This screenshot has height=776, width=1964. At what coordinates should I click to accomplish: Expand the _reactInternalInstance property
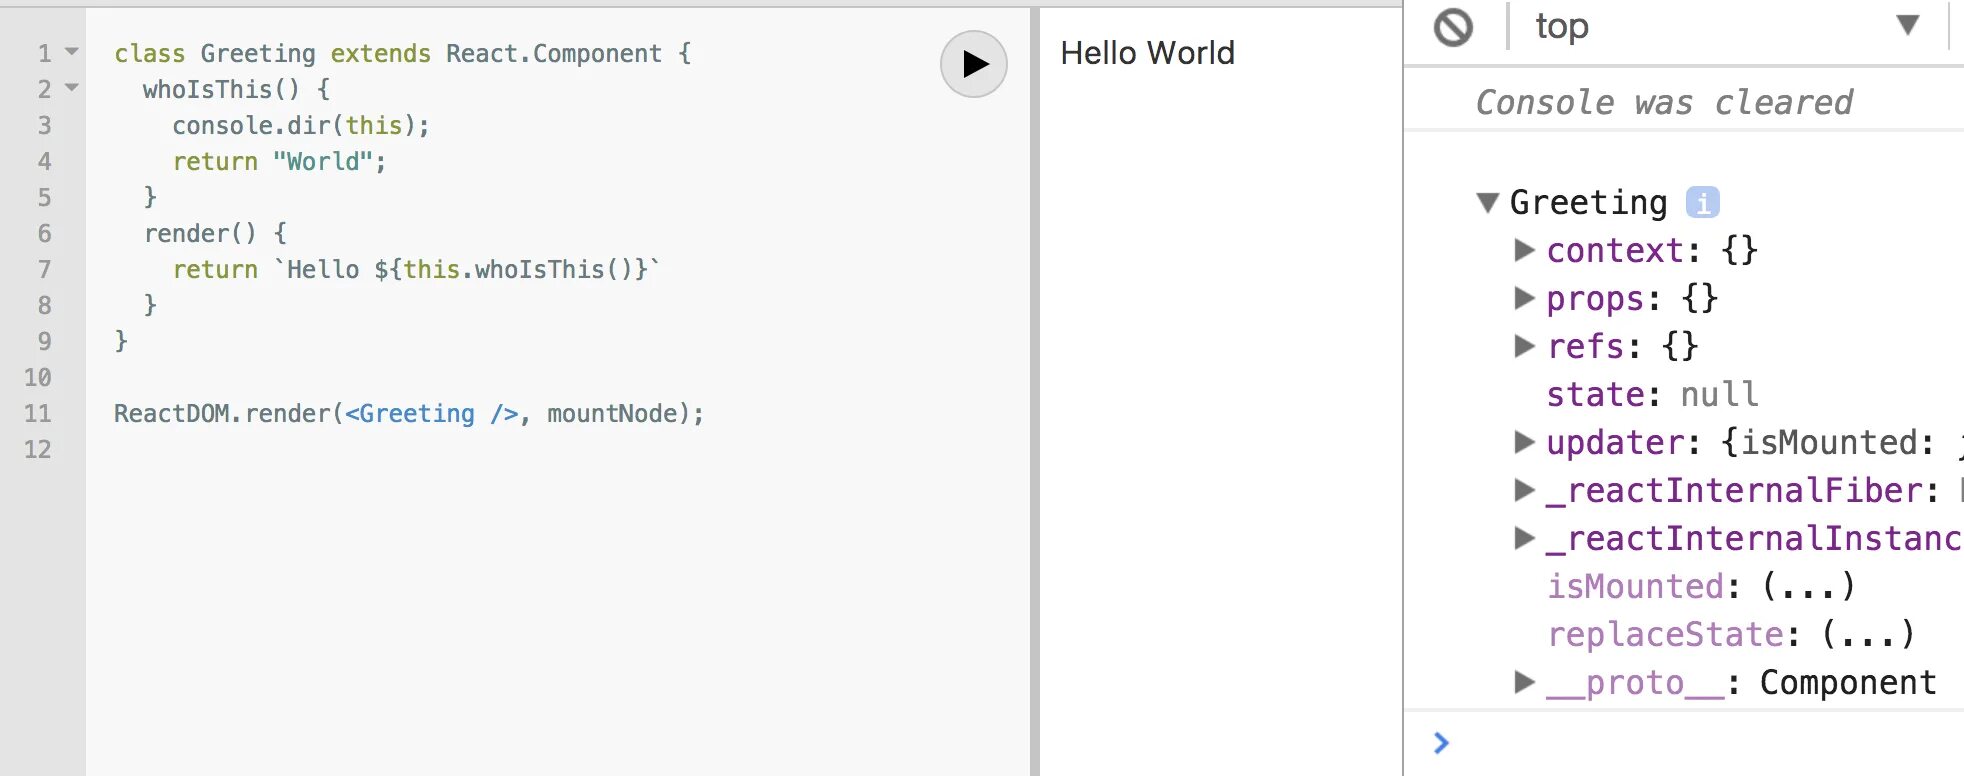(x=1524, y=538)
